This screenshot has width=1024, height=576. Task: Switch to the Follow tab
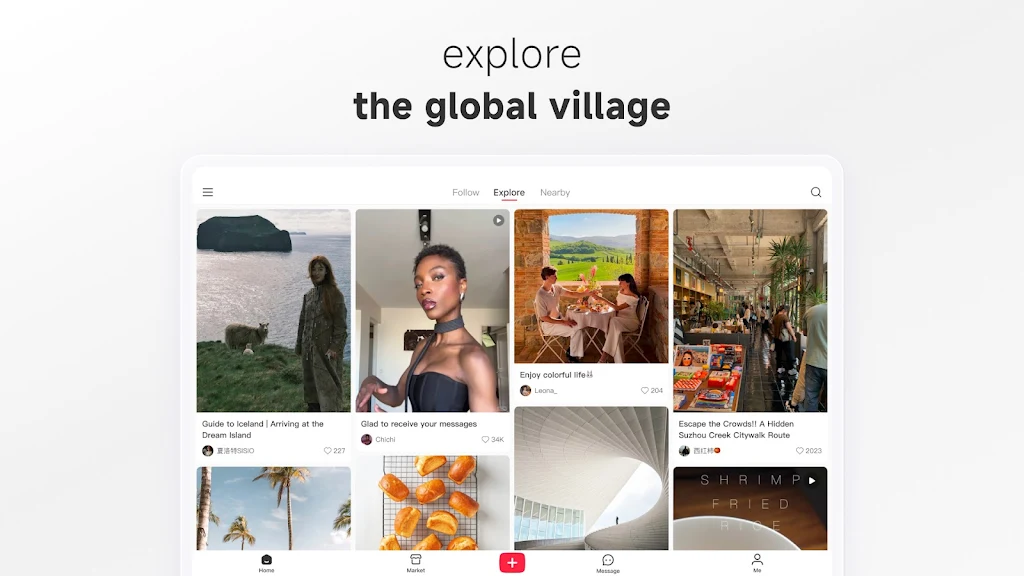pyautogui.click(x=466, y=193)
